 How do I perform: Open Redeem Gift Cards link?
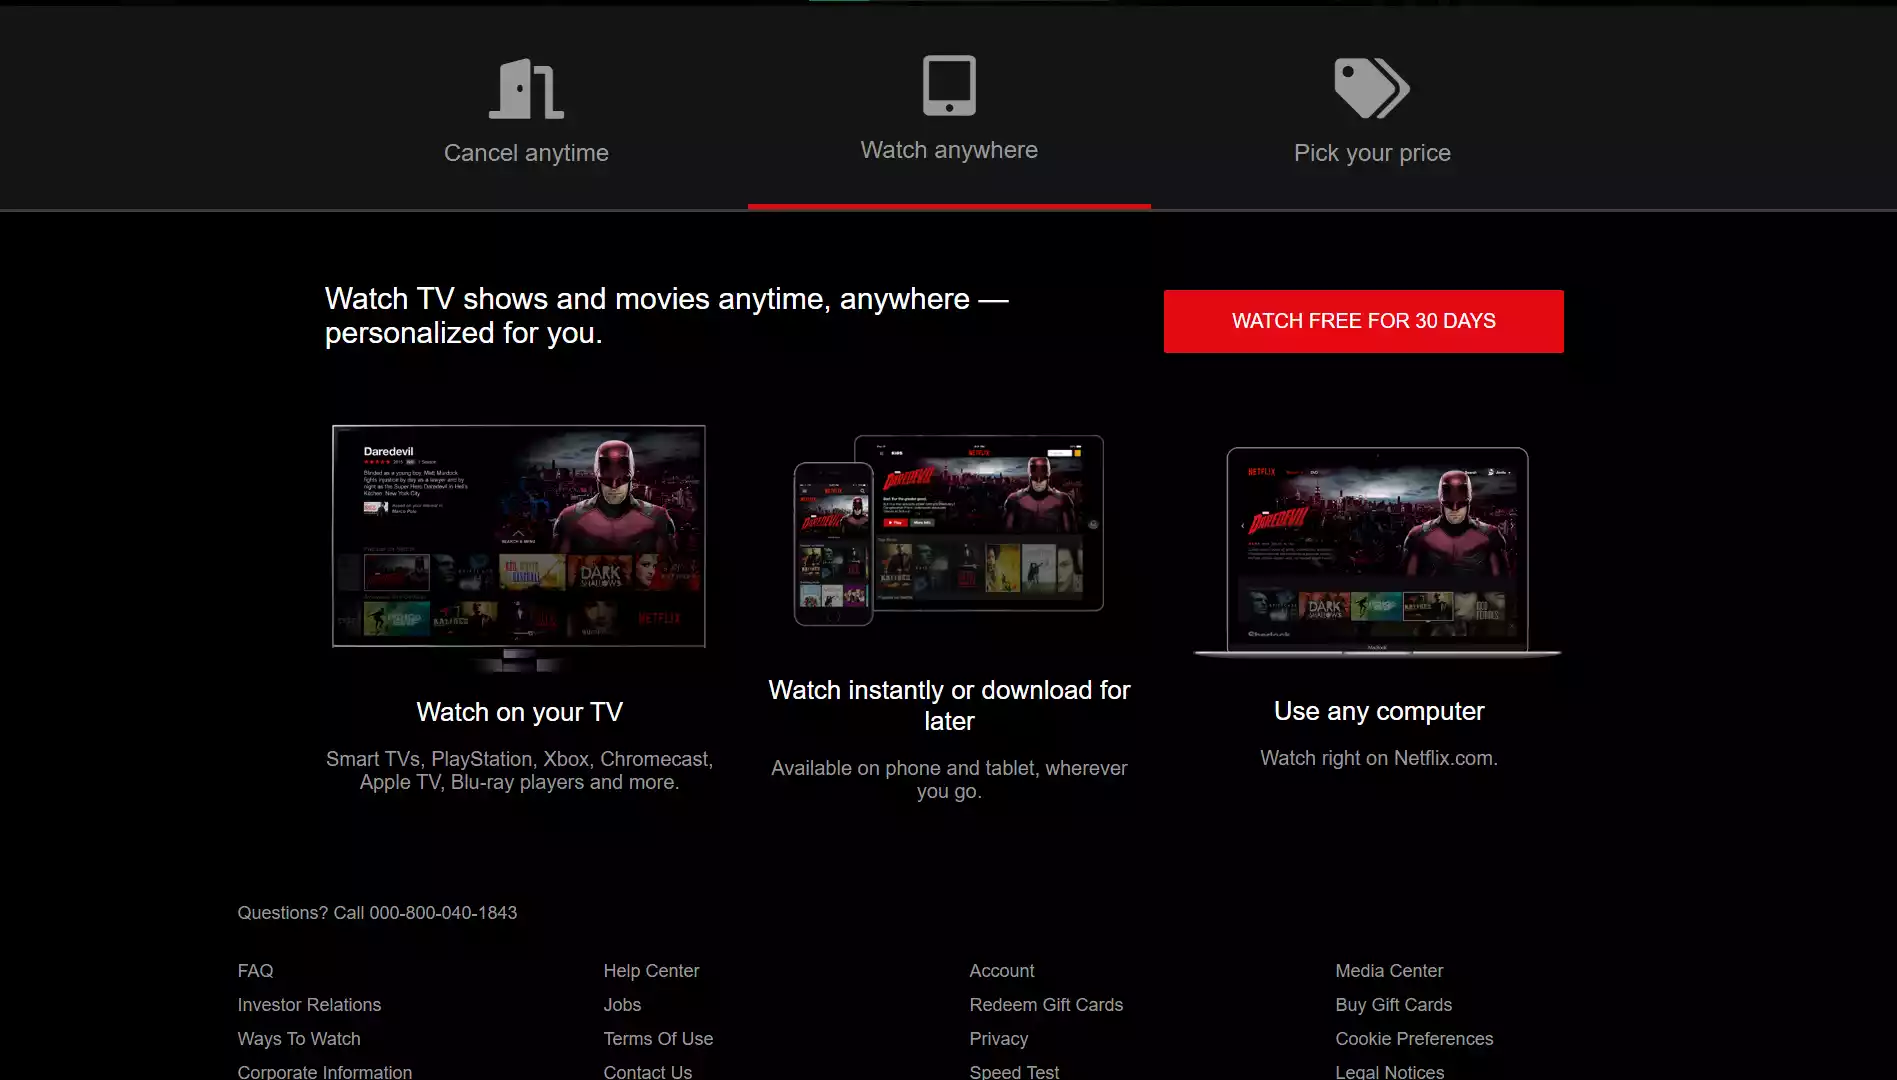pyautogui.click(x=1046, y=1005)
